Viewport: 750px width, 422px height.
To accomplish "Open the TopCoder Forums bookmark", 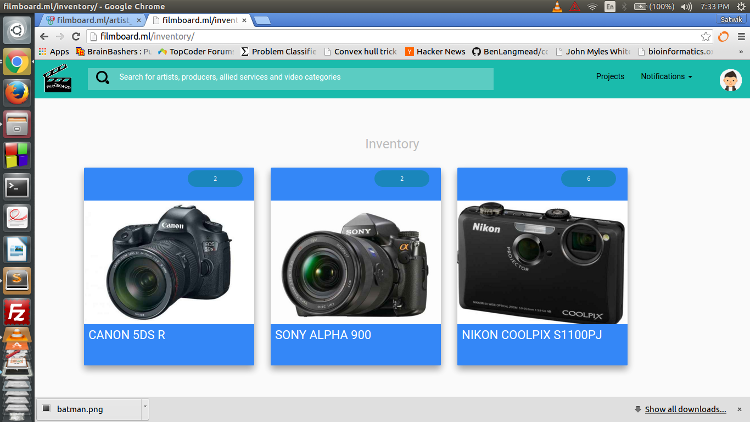I will tap(196, 51).
